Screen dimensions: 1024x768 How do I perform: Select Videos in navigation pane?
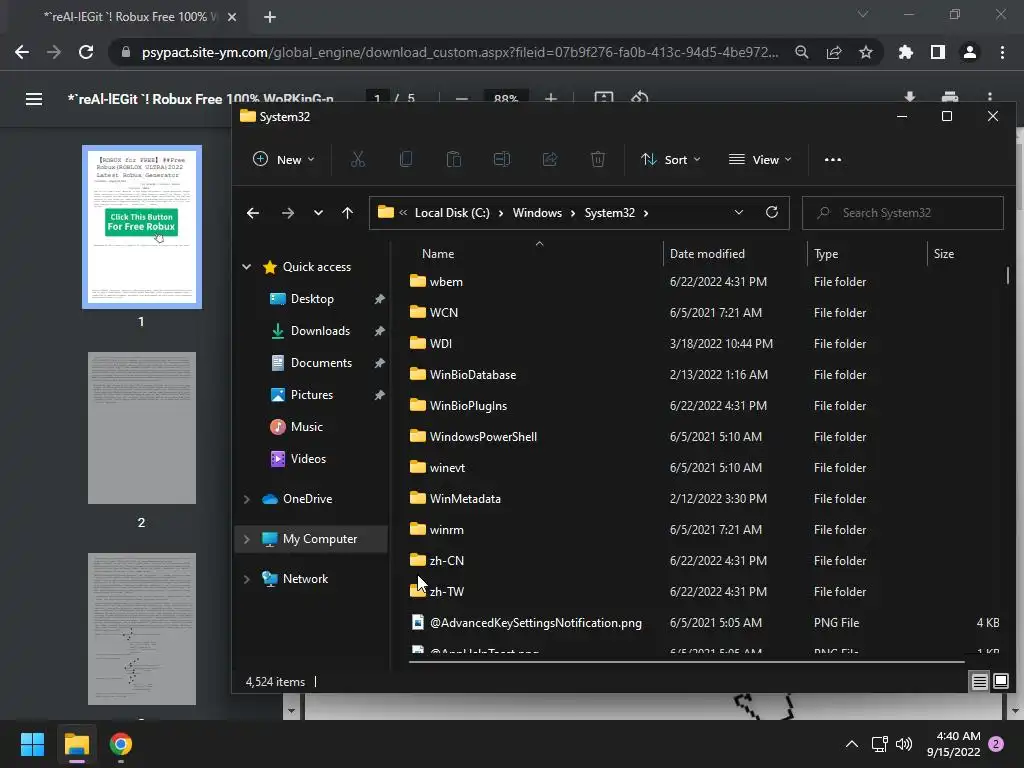308,458
